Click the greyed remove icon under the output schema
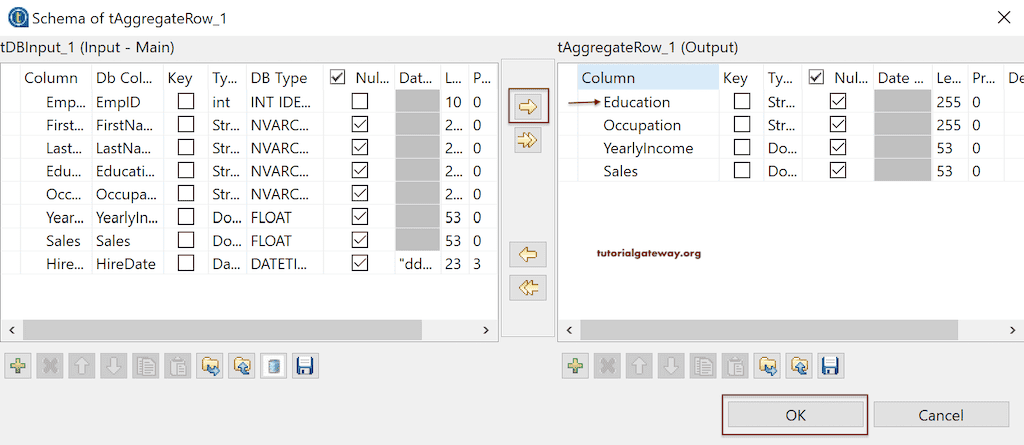1024x445 pixels. point(607,366)
